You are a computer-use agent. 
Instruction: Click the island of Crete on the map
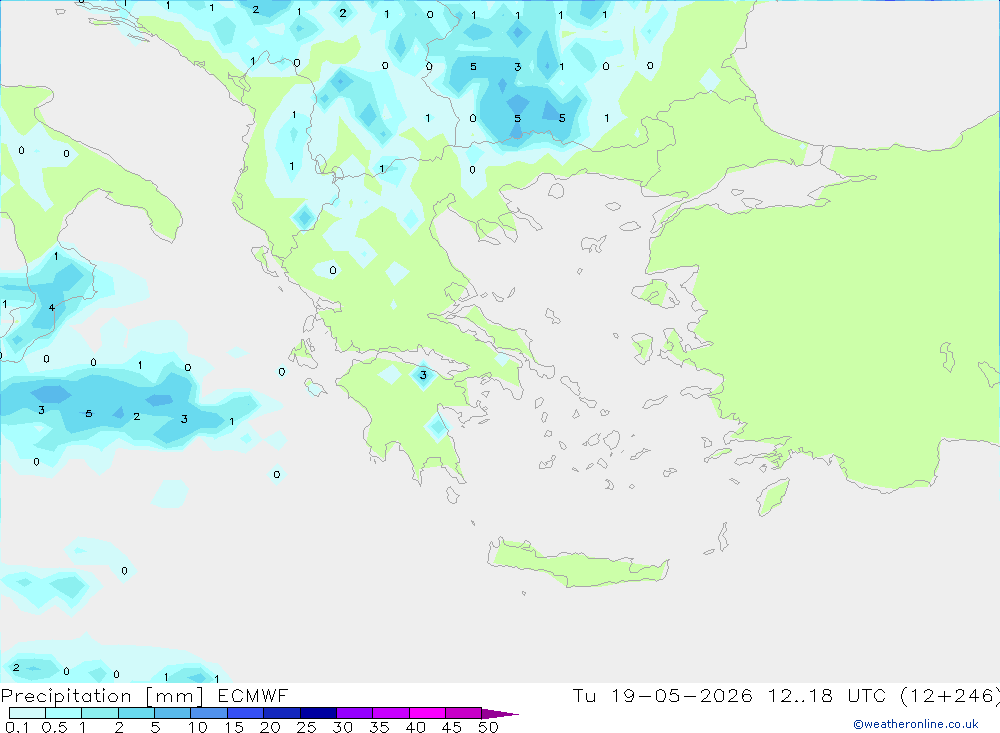pos(577,563)
